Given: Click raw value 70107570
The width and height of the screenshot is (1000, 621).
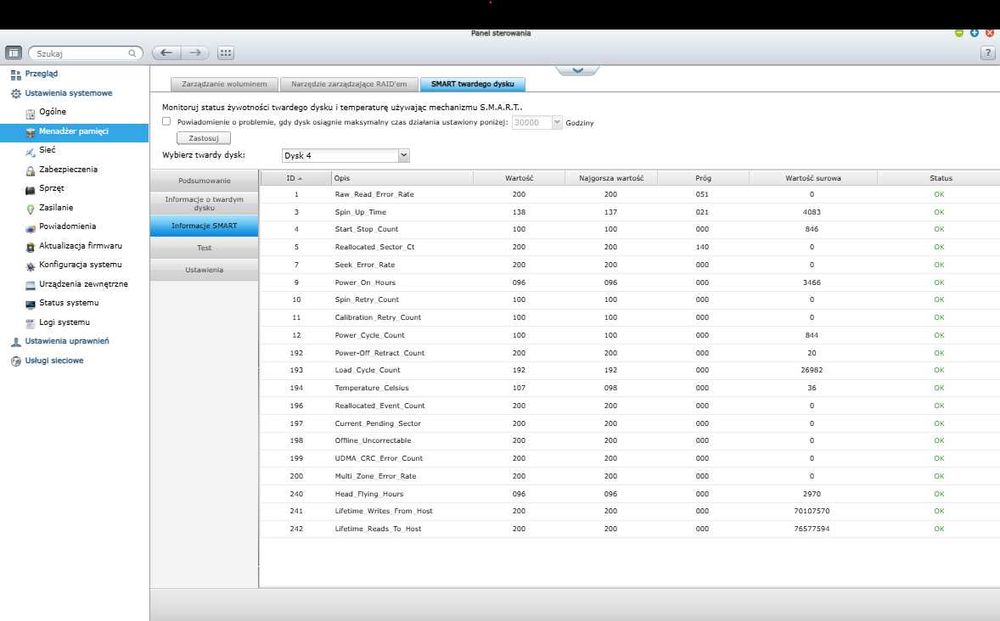Looking at the screenshot, I should point(811,511).
